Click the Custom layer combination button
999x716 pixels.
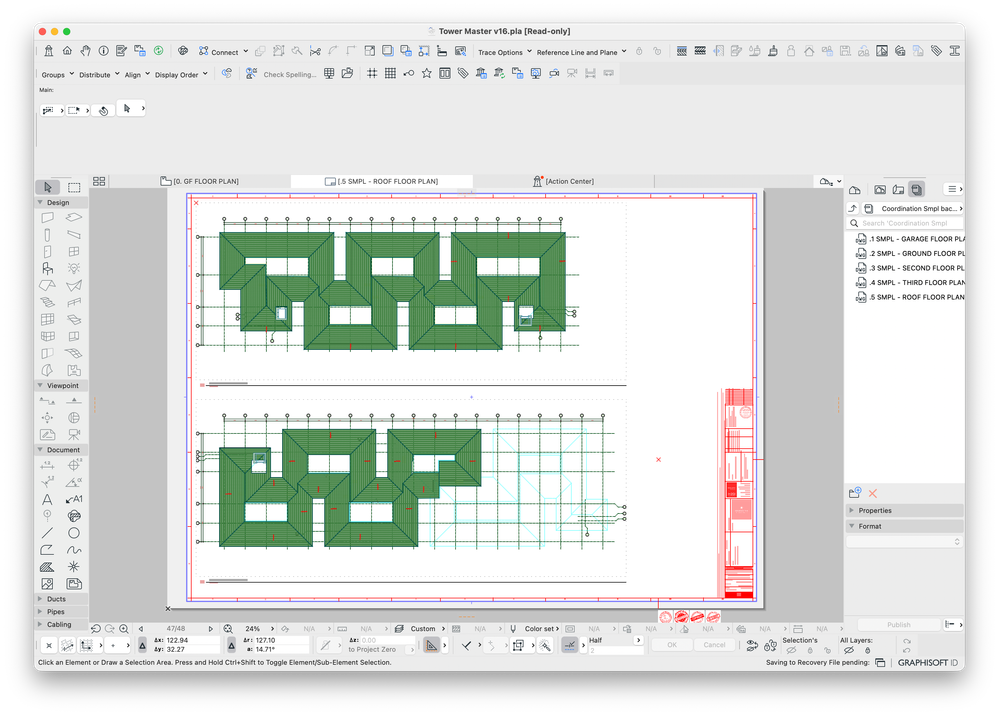click(417, 629)
